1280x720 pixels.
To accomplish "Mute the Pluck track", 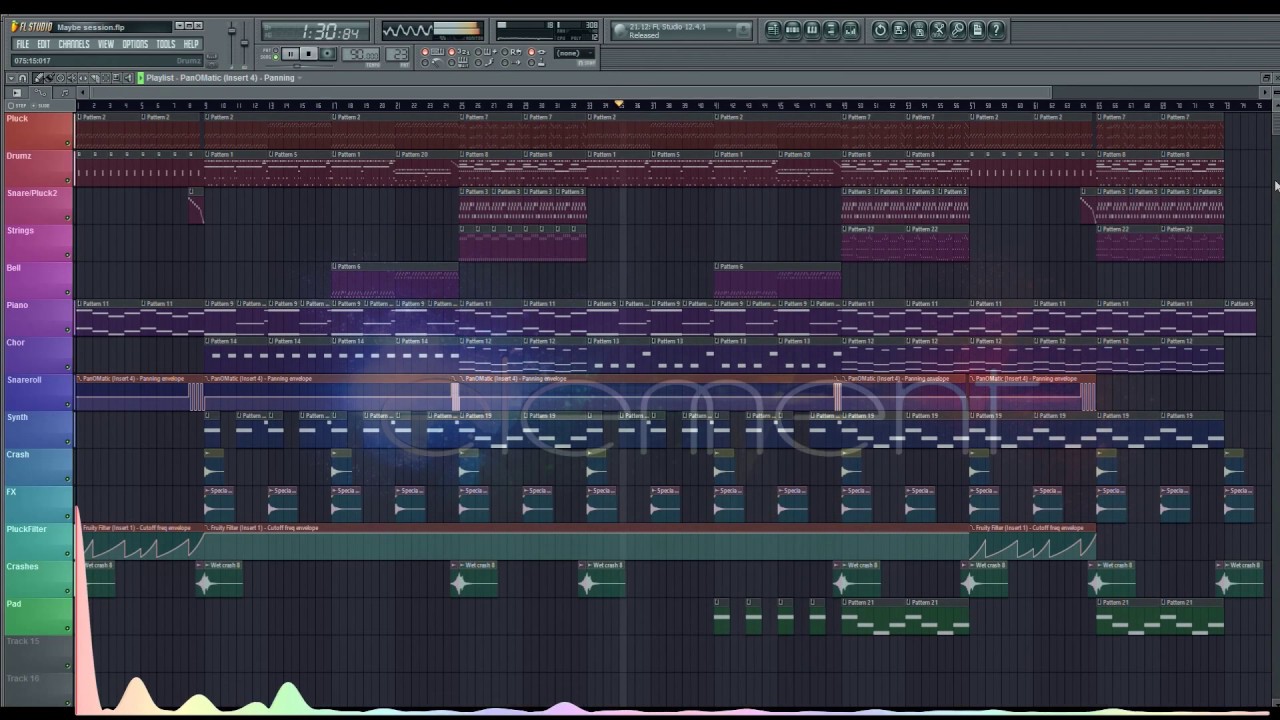I will pyautogui.click(x=68, y=143).
